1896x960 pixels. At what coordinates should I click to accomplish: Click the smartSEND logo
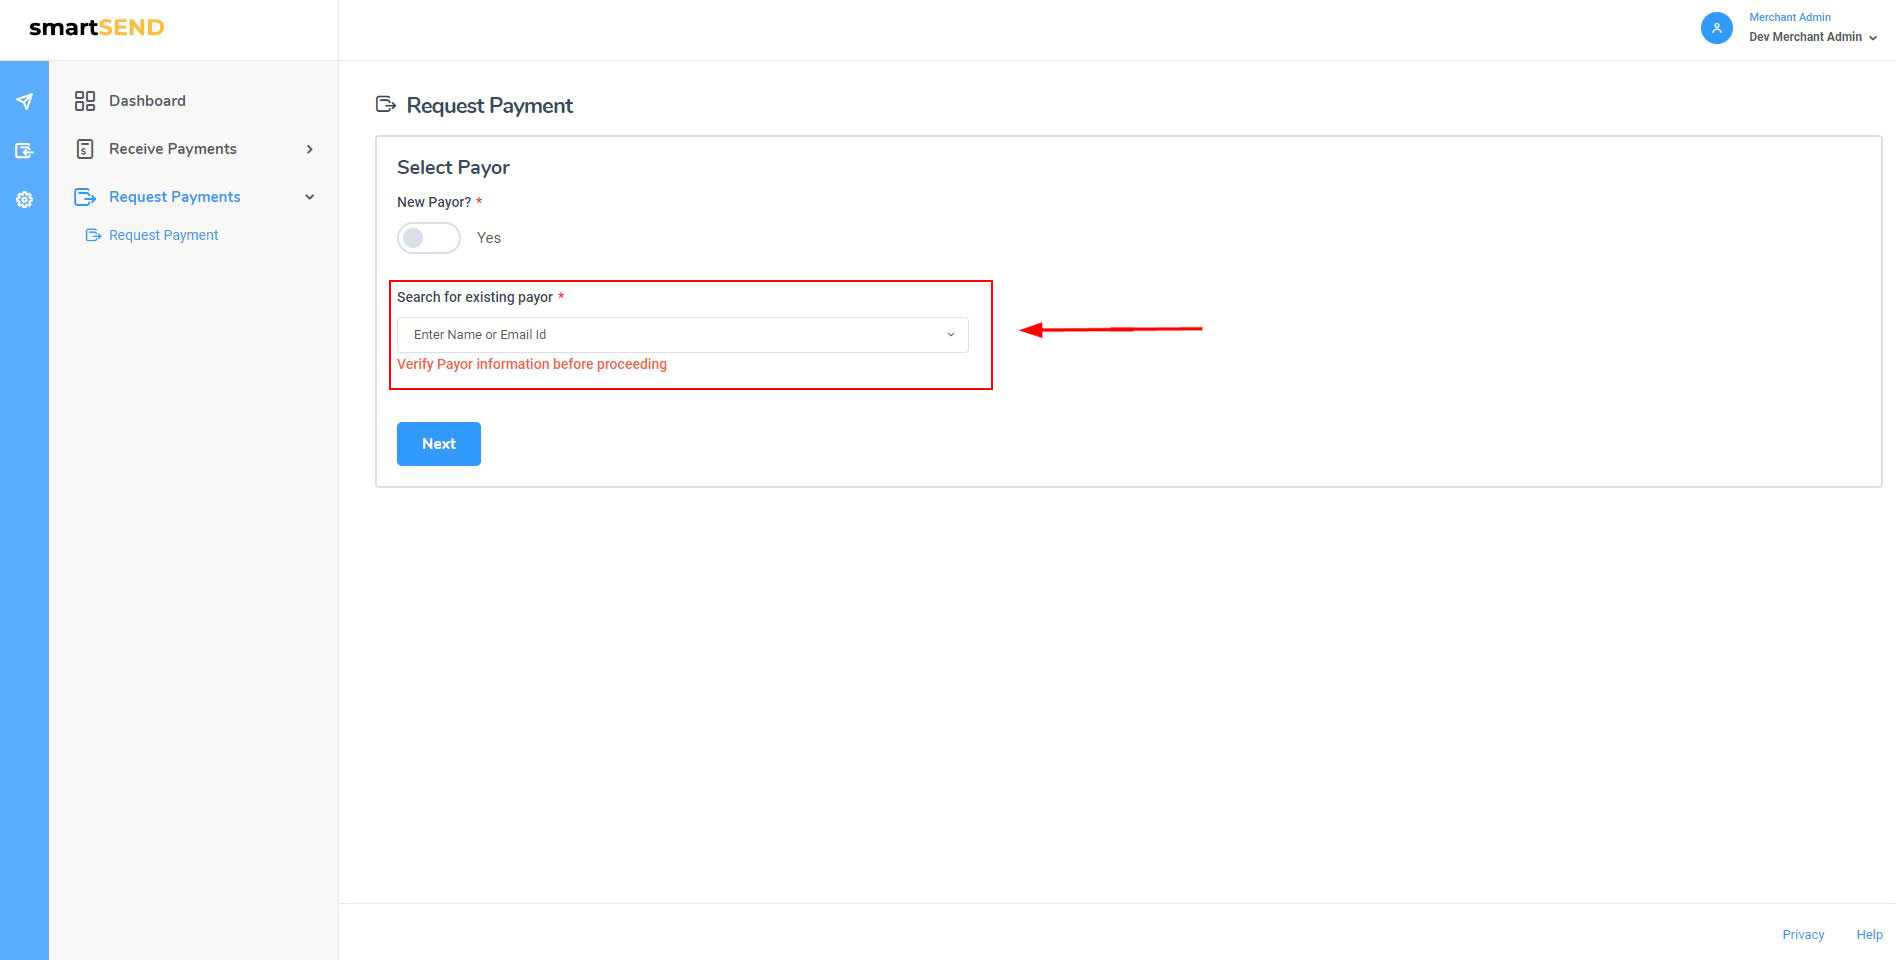tap(97, 28)
